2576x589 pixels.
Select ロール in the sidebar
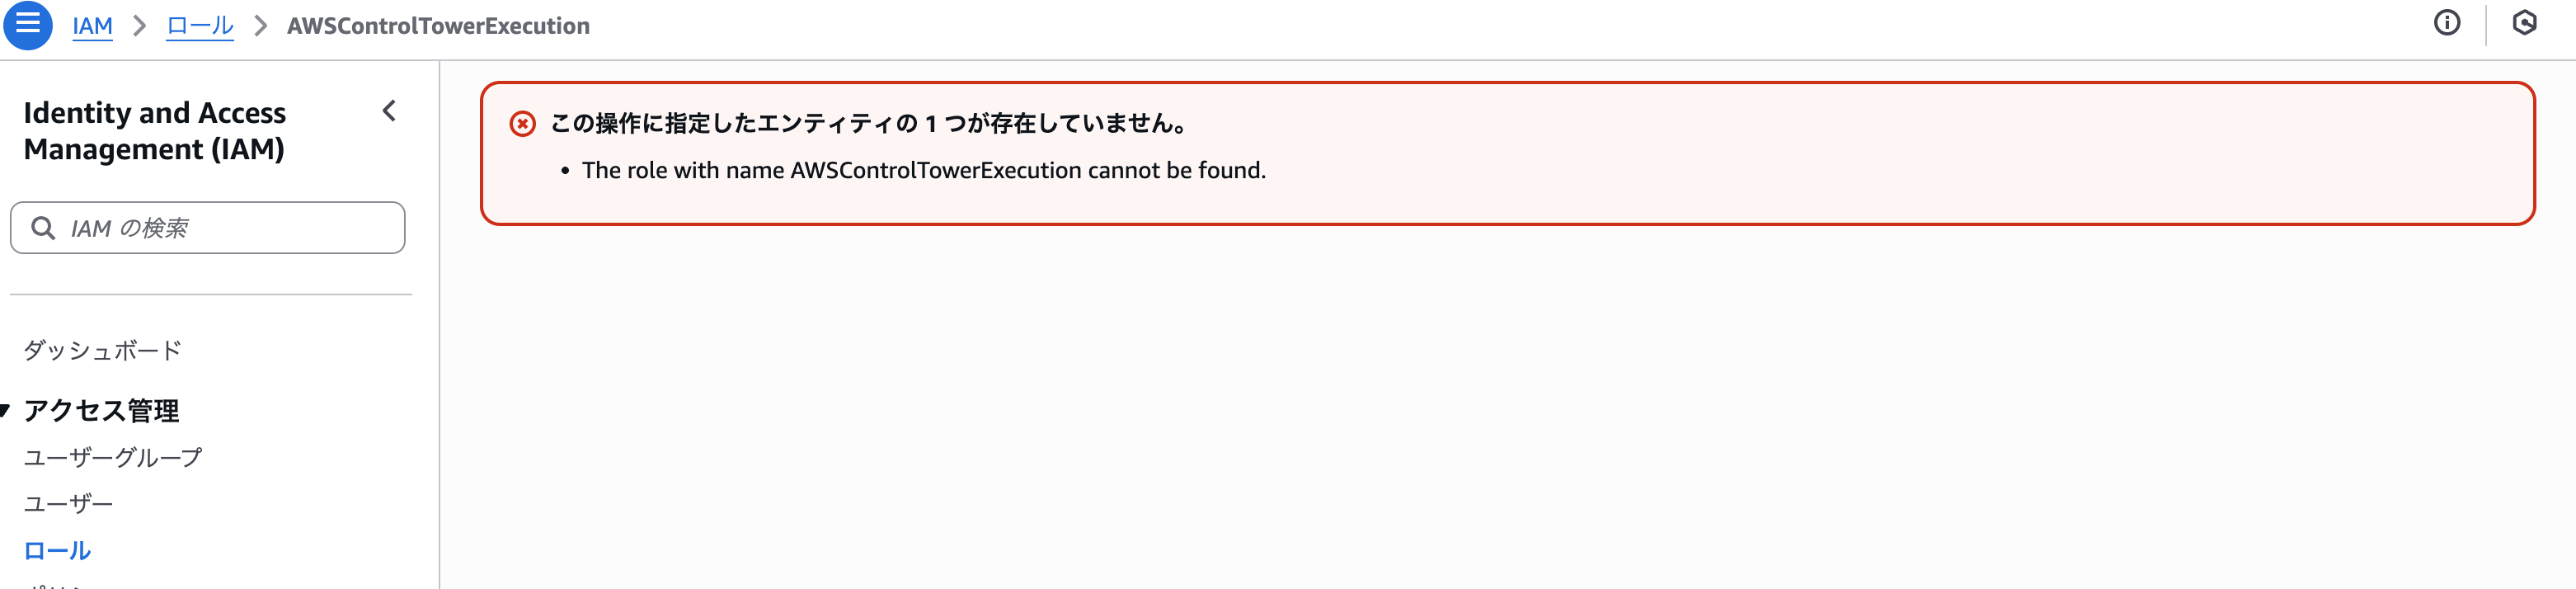tap(57, 550)
